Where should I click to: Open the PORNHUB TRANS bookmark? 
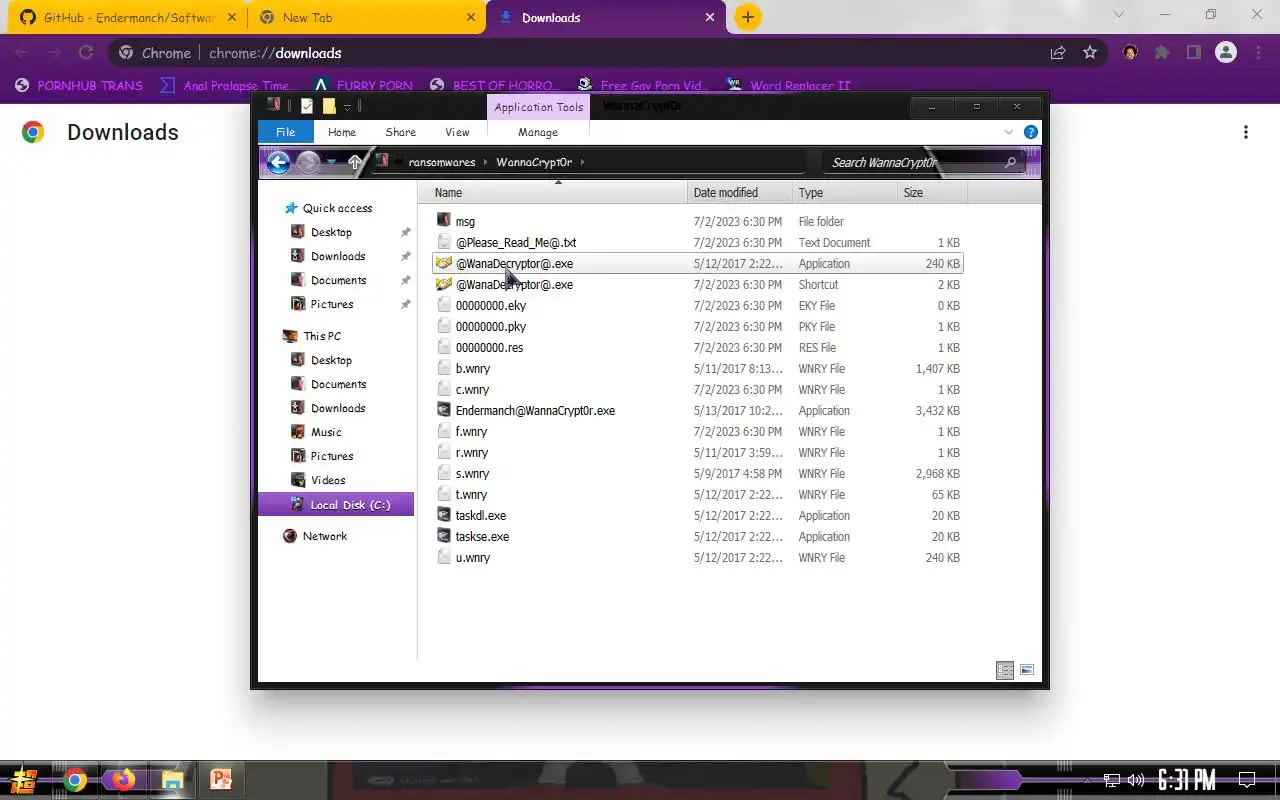coord(79,85)
